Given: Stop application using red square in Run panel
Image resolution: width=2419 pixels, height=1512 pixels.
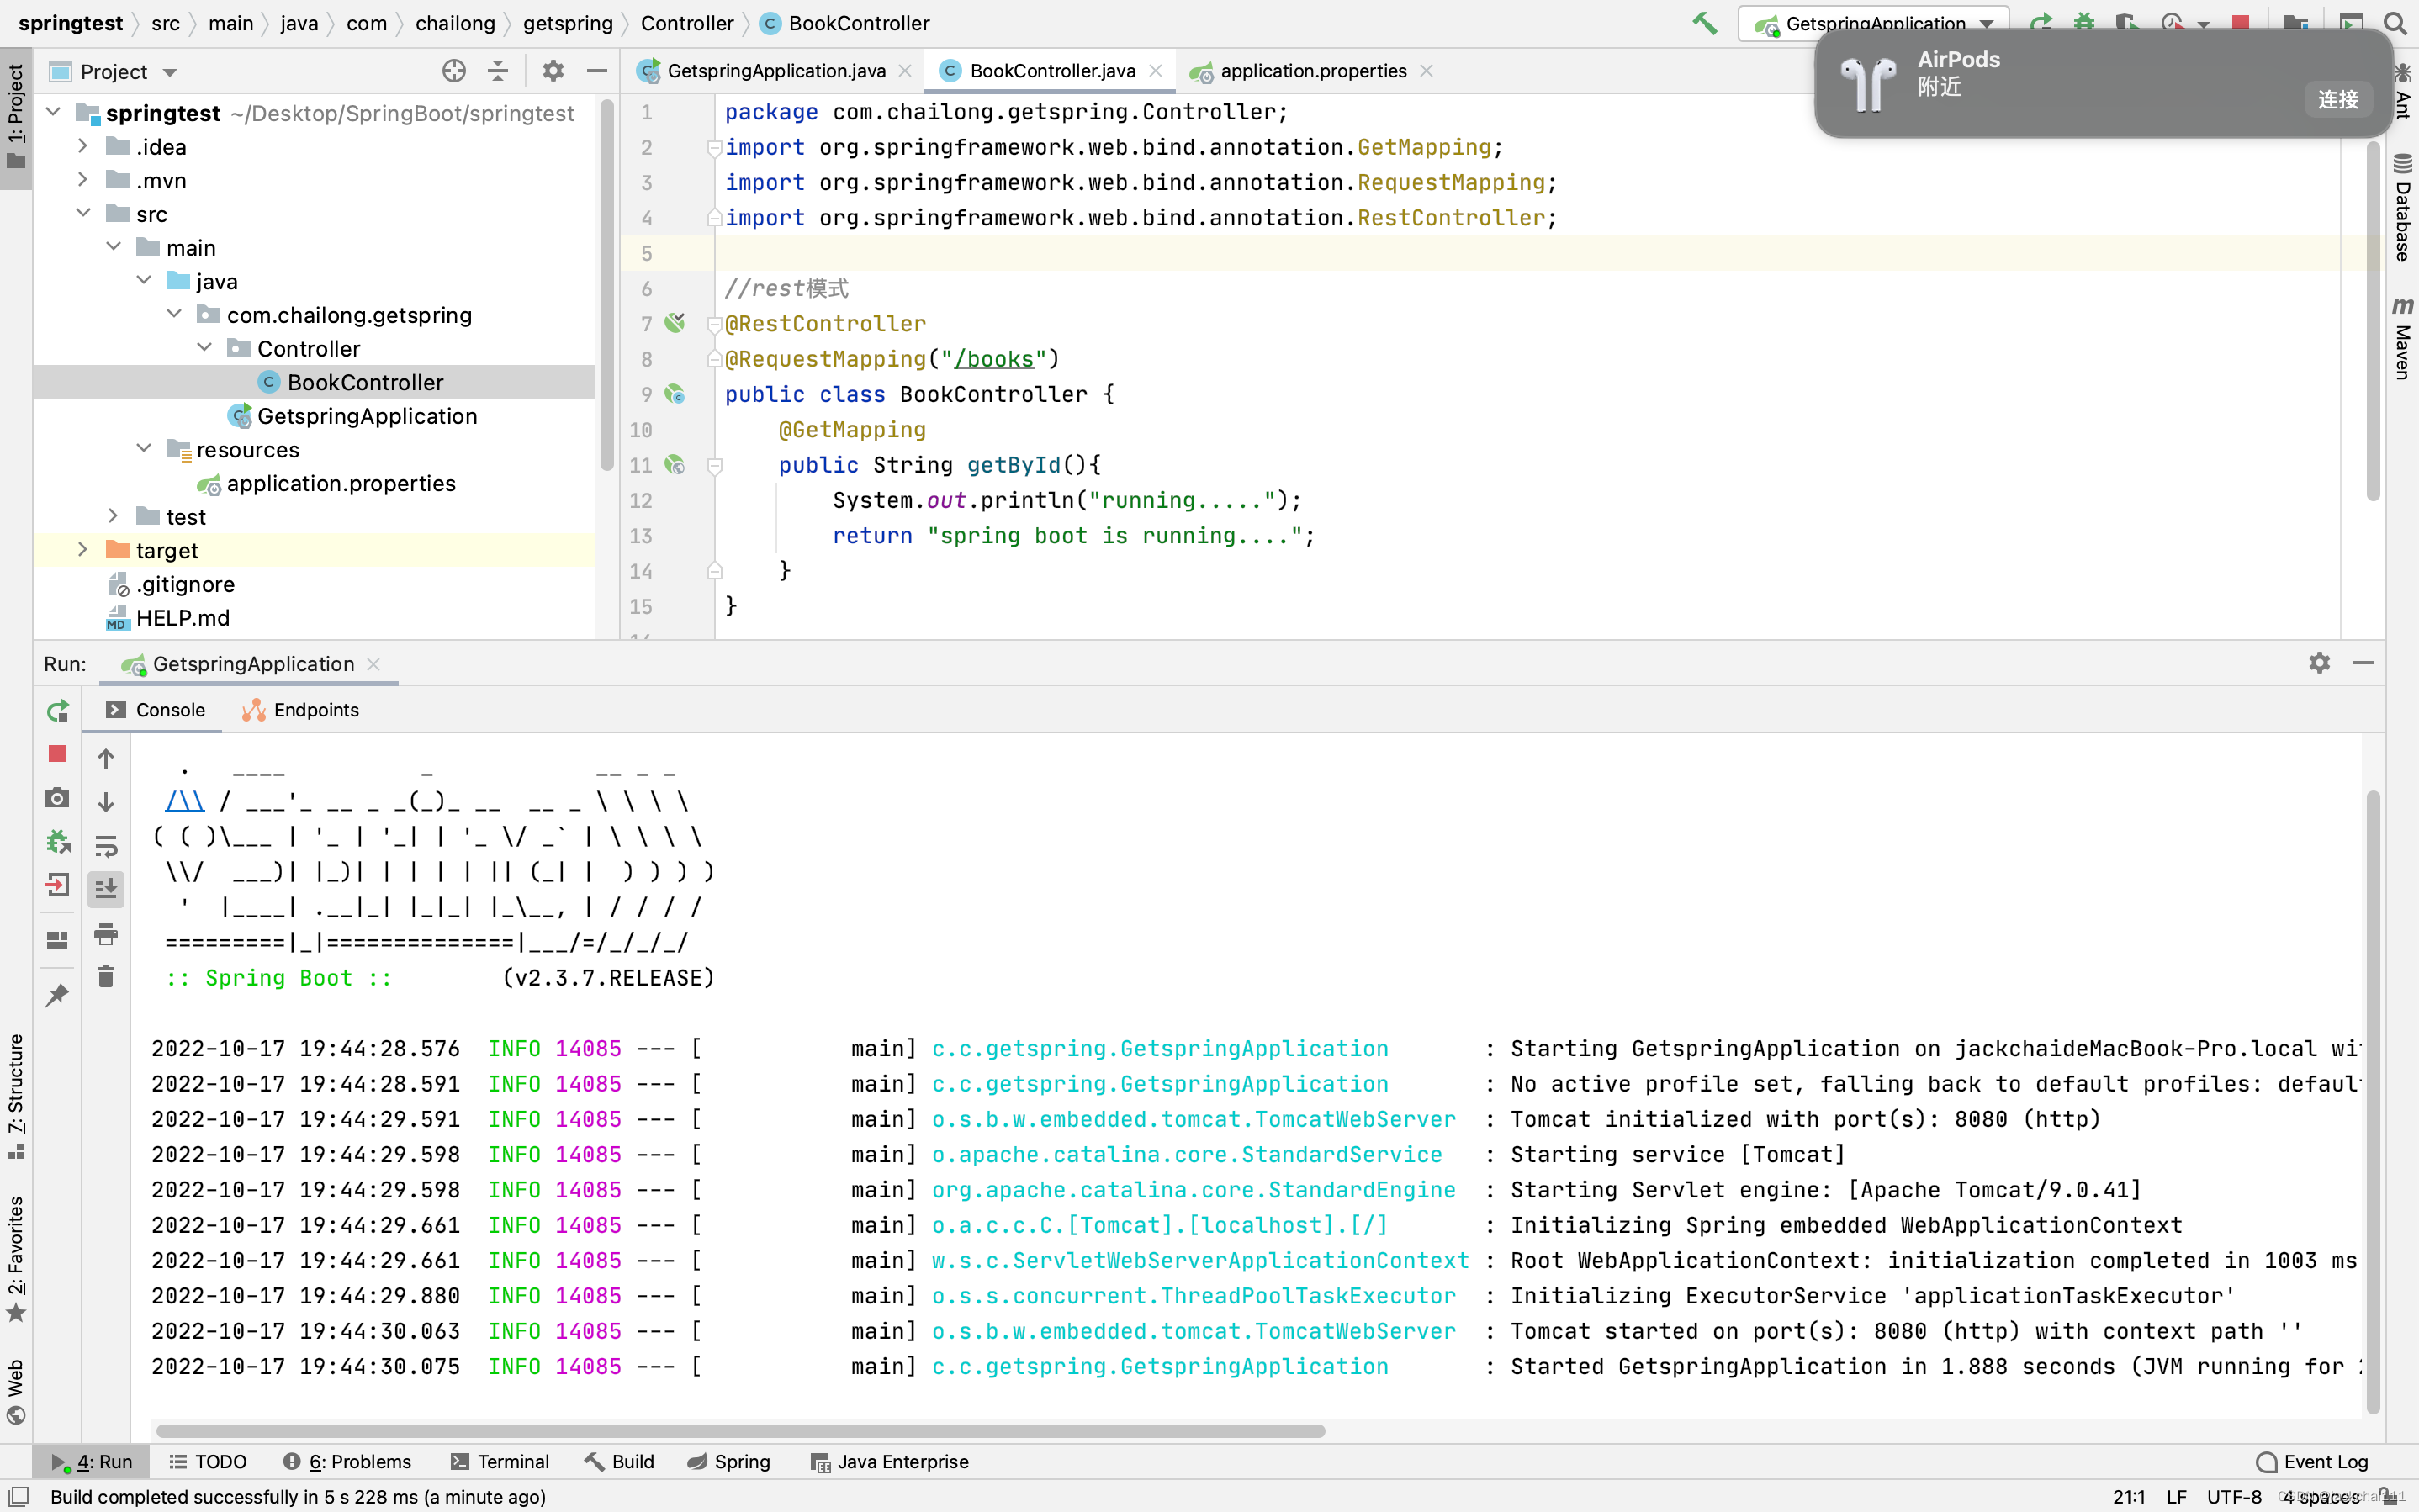Looking at the screenshot, I should tap(57, 754).
